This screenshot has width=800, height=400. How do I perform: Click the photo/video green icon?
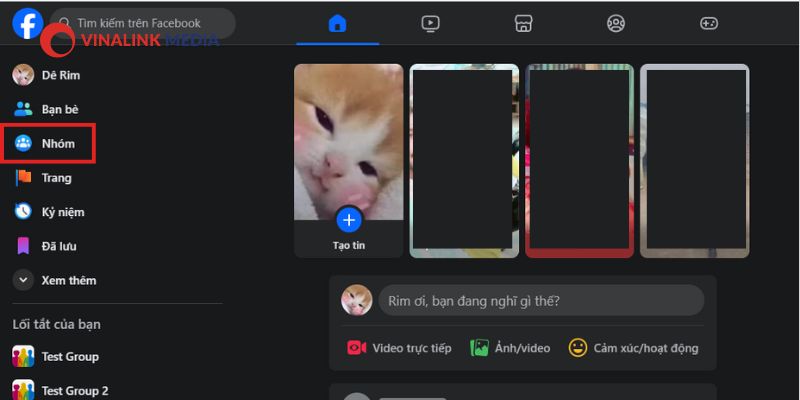(x=479, y=348)
